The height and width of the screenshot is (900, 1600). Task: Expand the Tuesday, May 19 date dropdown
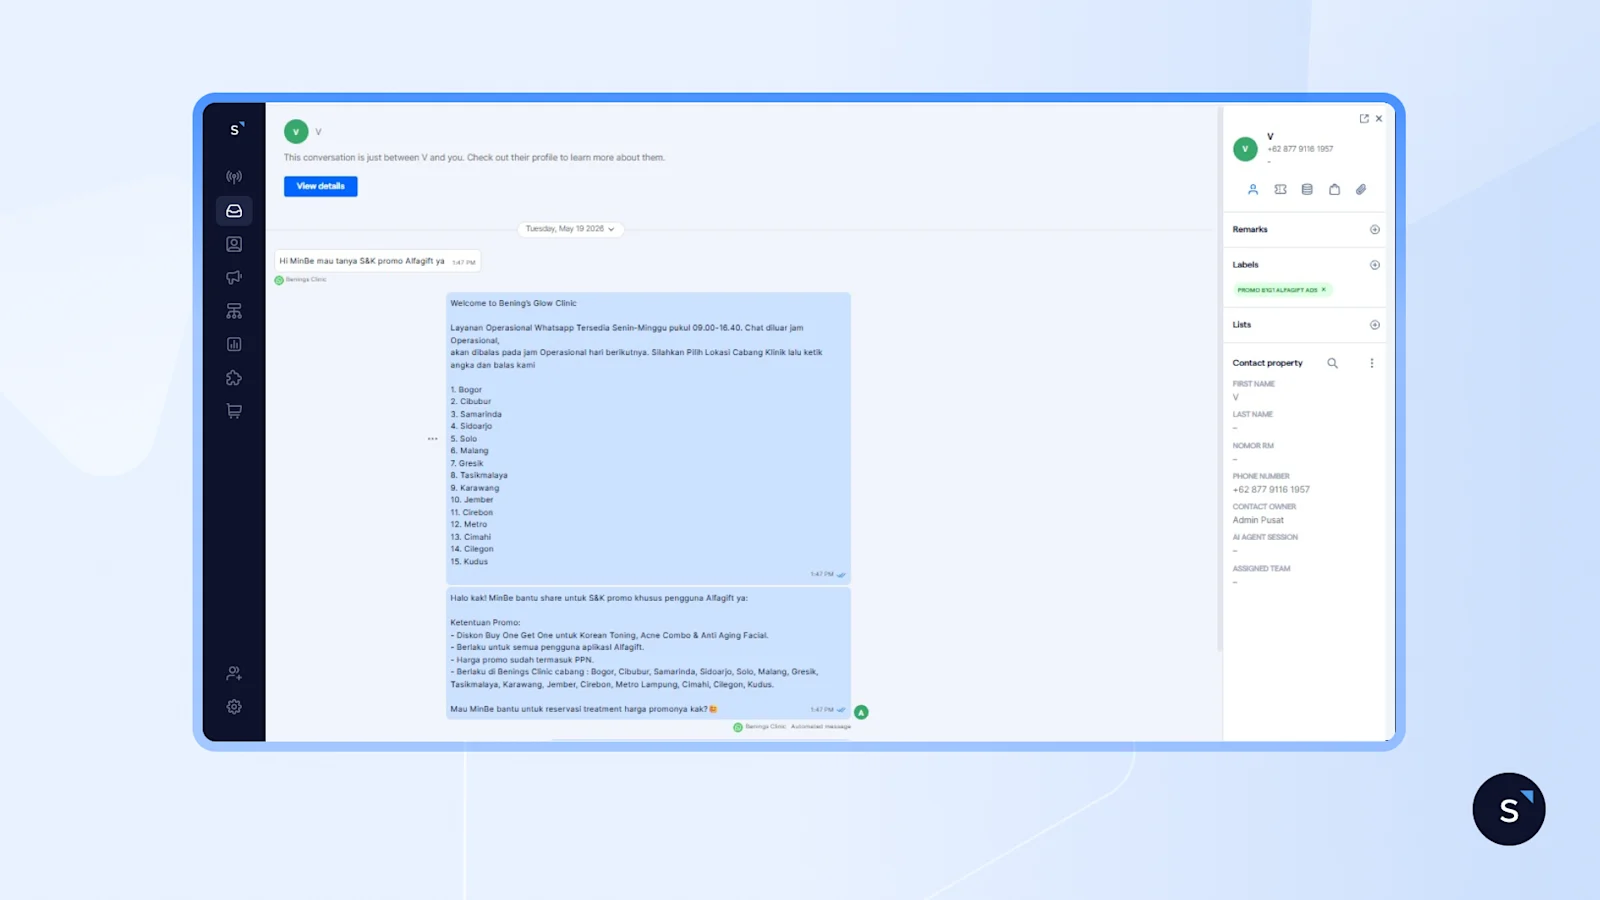coord(570,229)
